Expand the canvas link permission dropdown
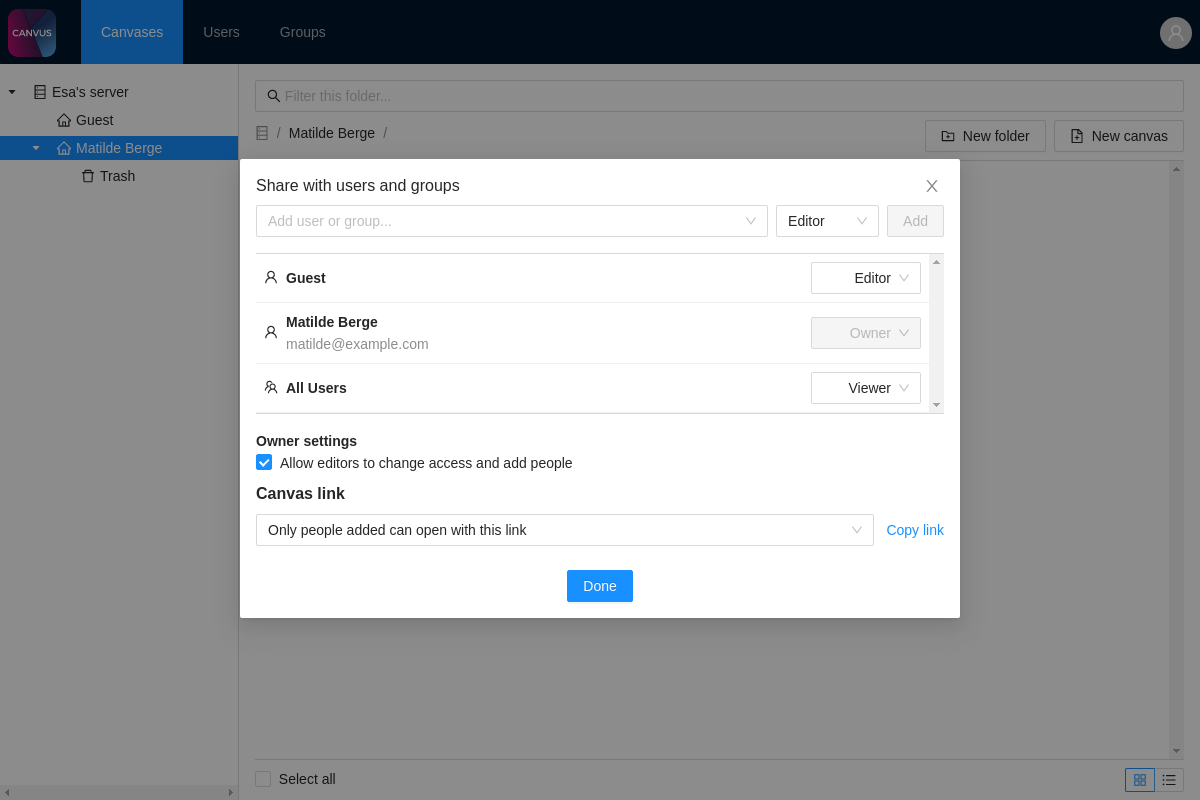This screenshot has width=1200, height=800. pyautogui.click(x=564, y=530)
